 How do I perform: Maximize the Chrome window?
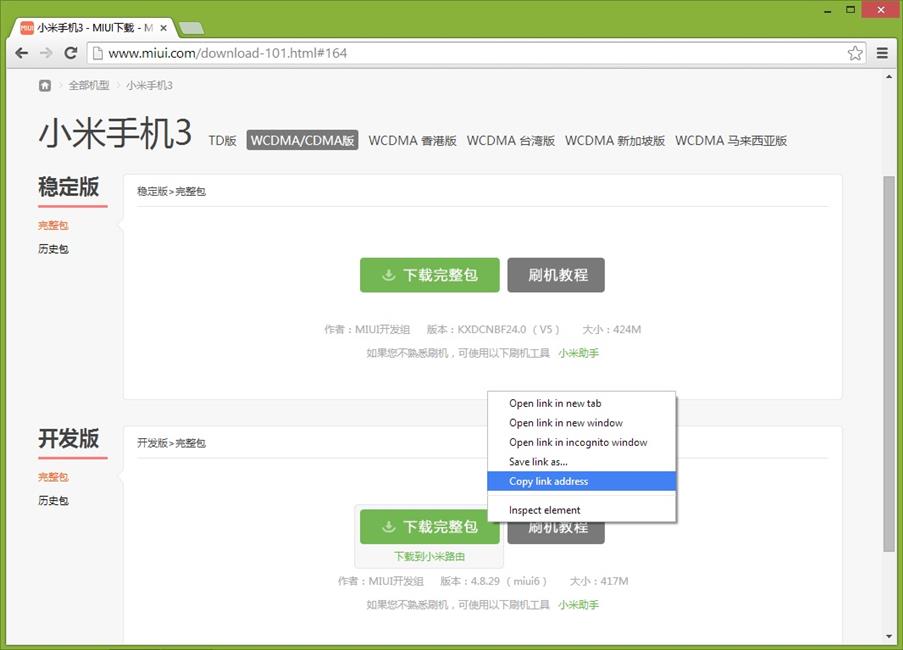[x=850, y=10]
